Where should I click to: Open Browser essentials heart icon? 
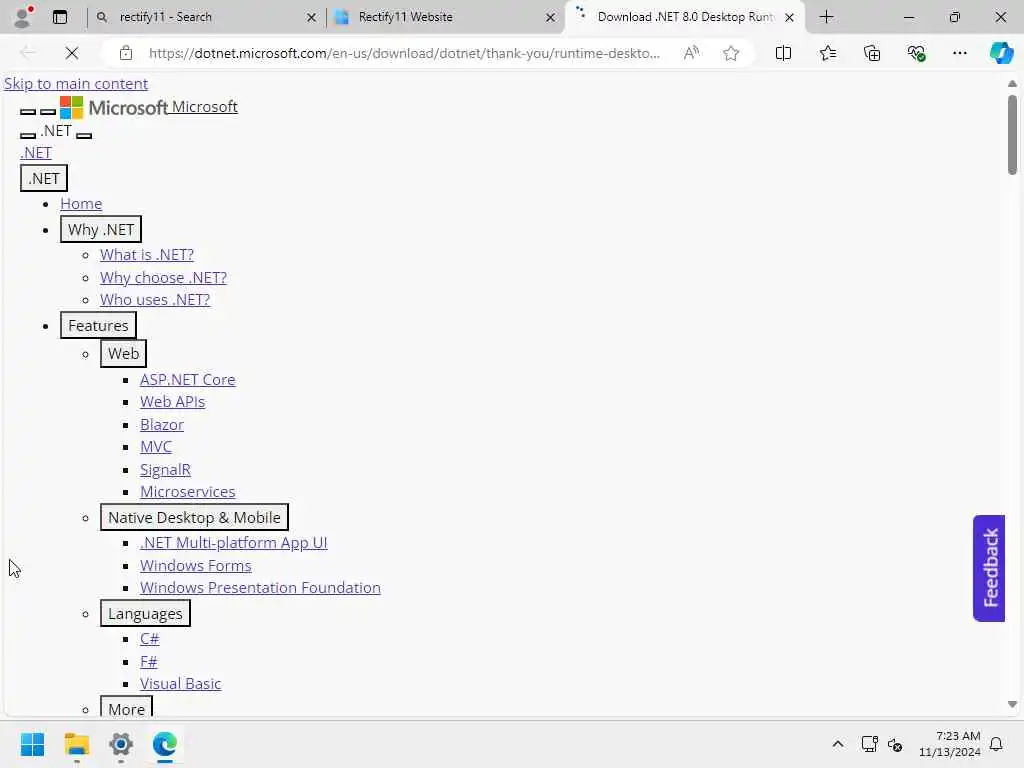tap(916, 53)
